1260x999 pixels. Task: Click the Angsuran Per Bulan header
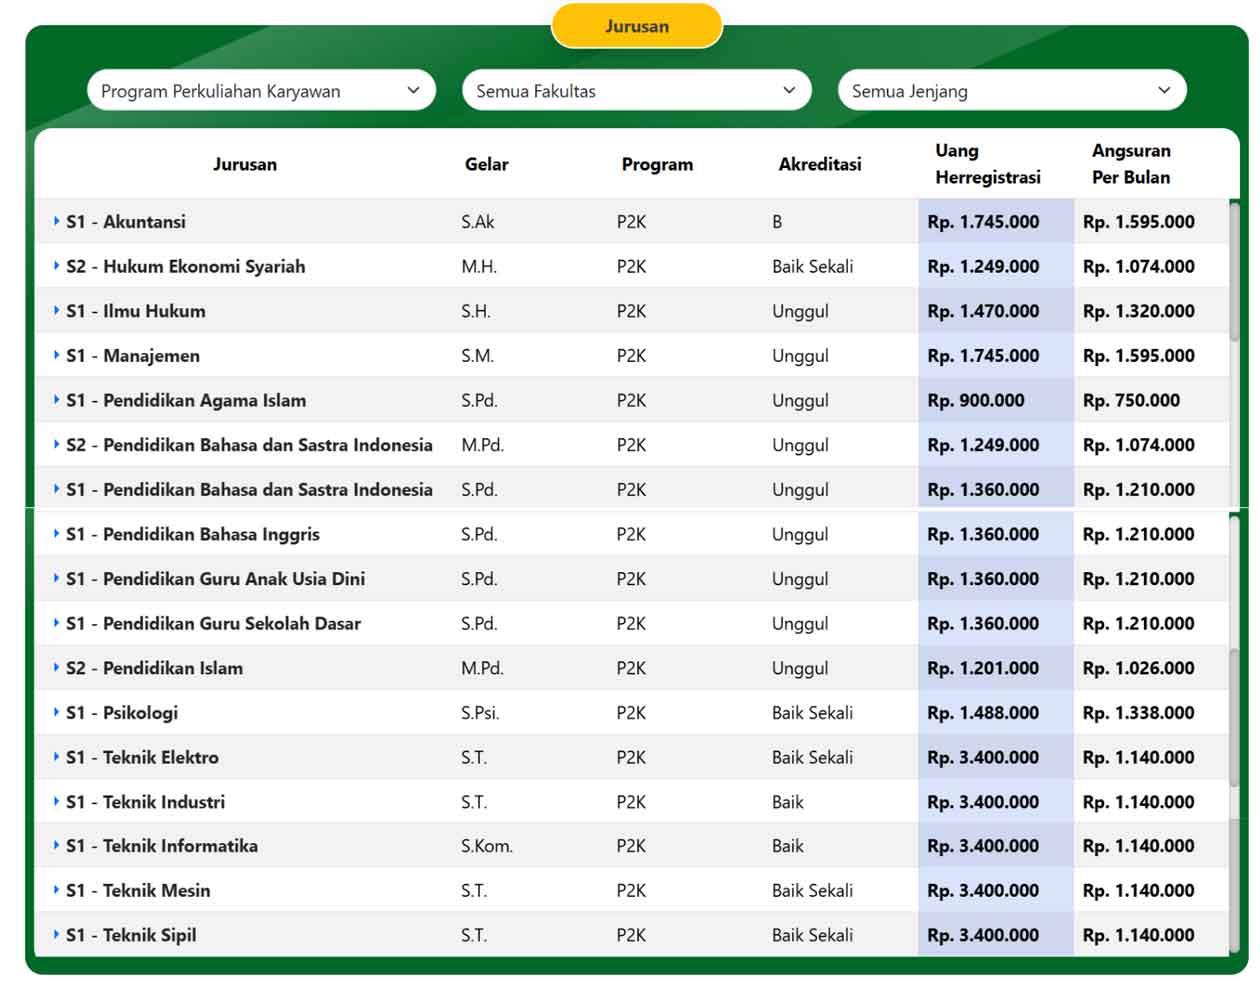(1131, 164)
